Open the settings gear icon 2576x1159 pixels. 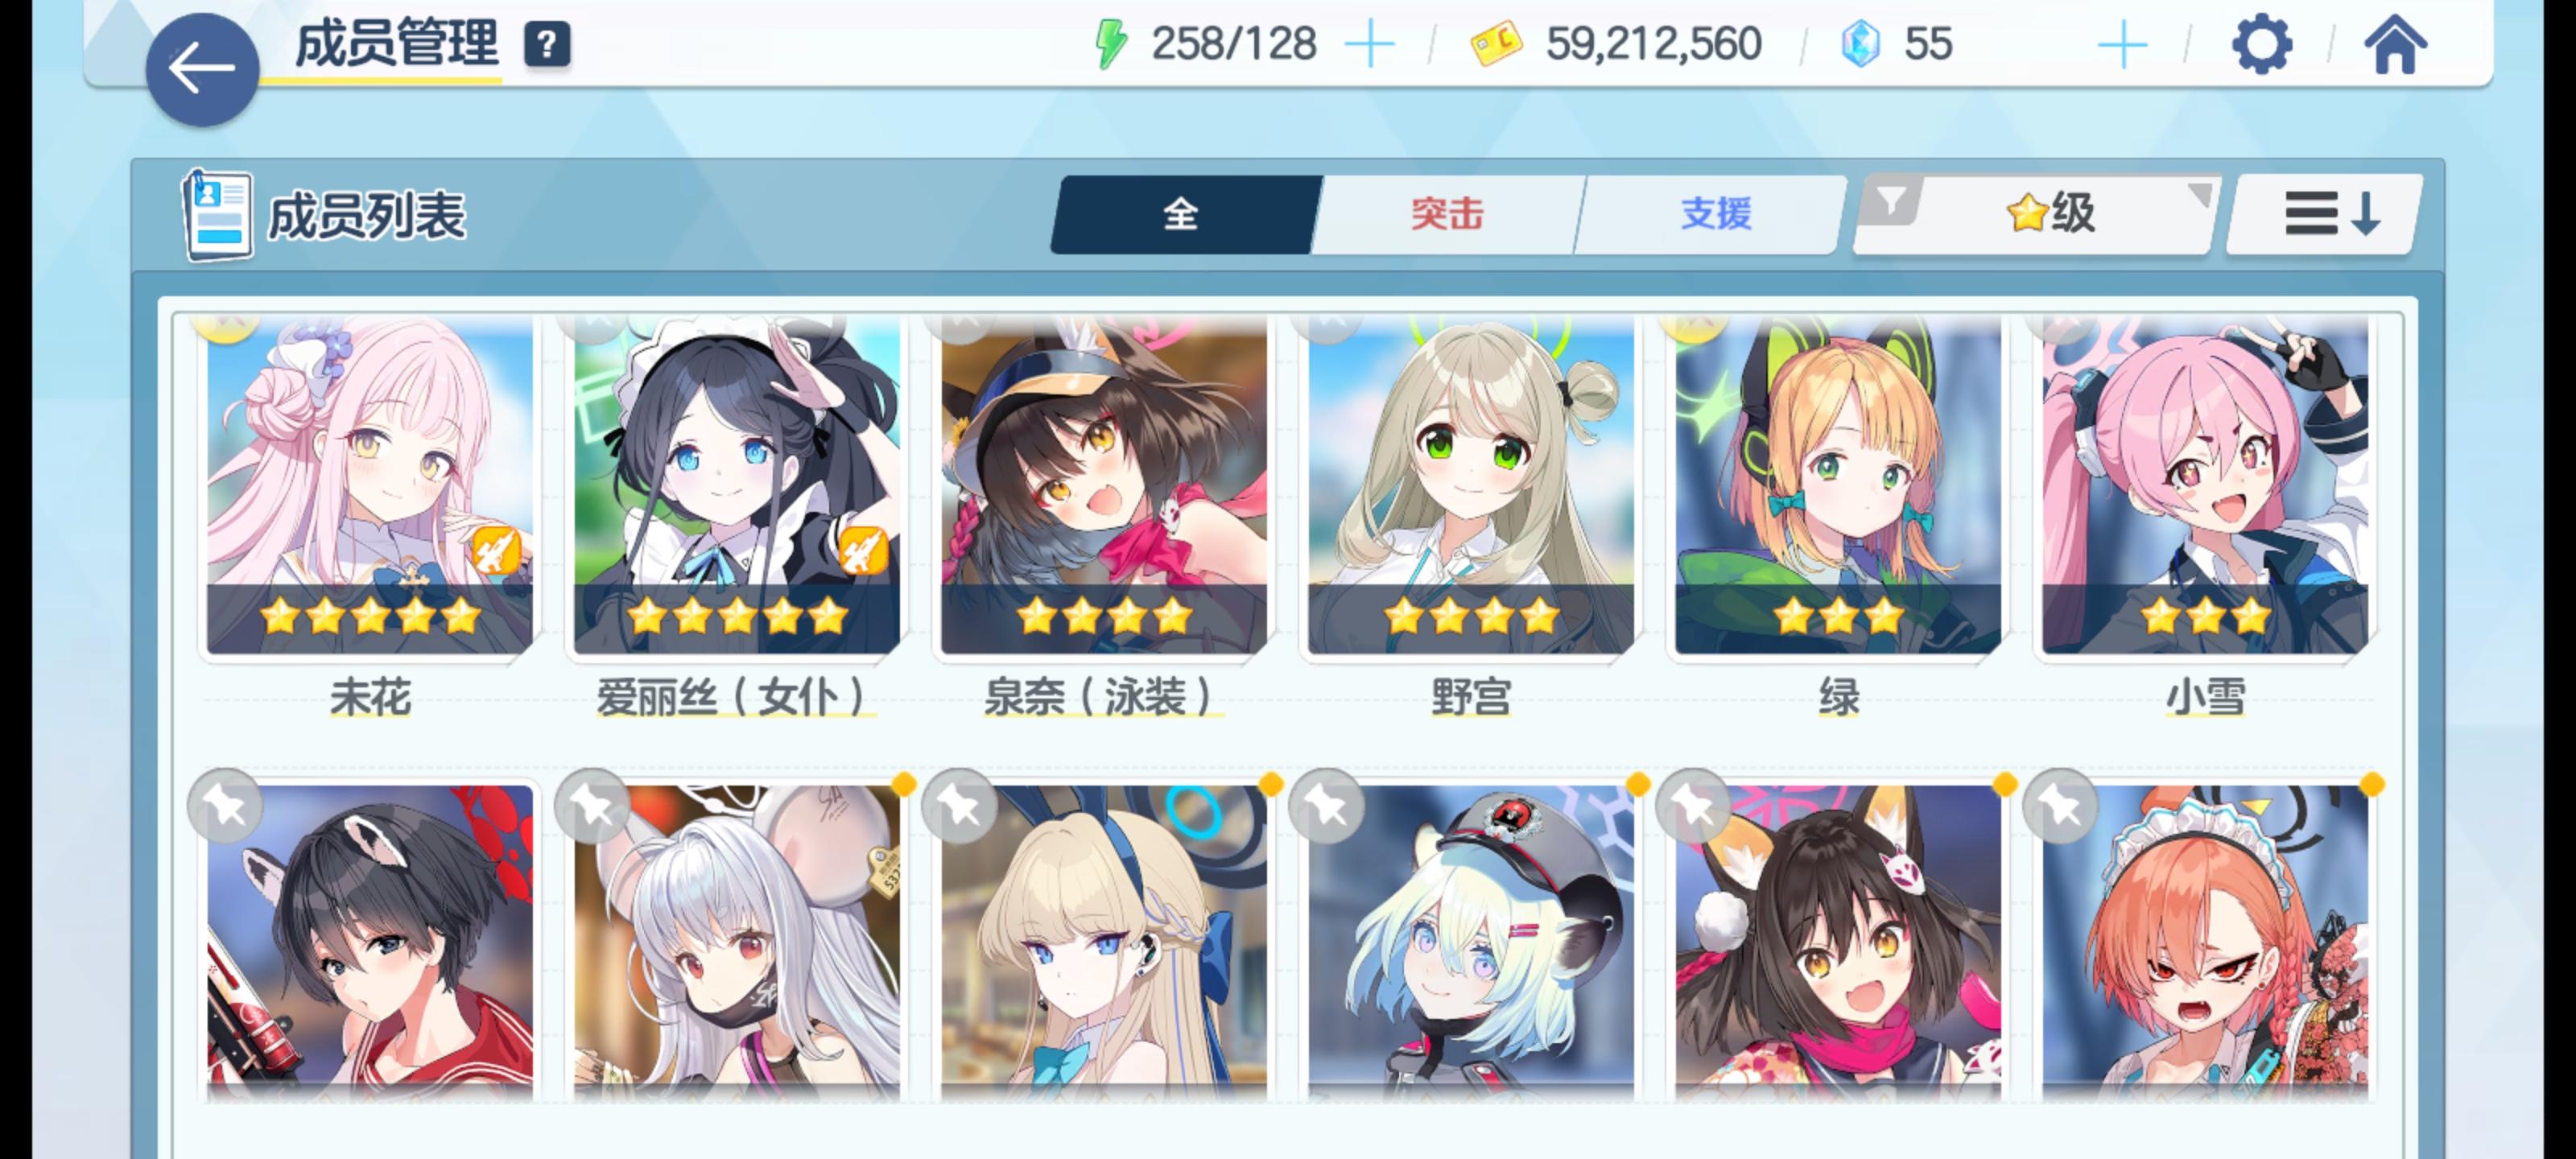click(2261, 44)
